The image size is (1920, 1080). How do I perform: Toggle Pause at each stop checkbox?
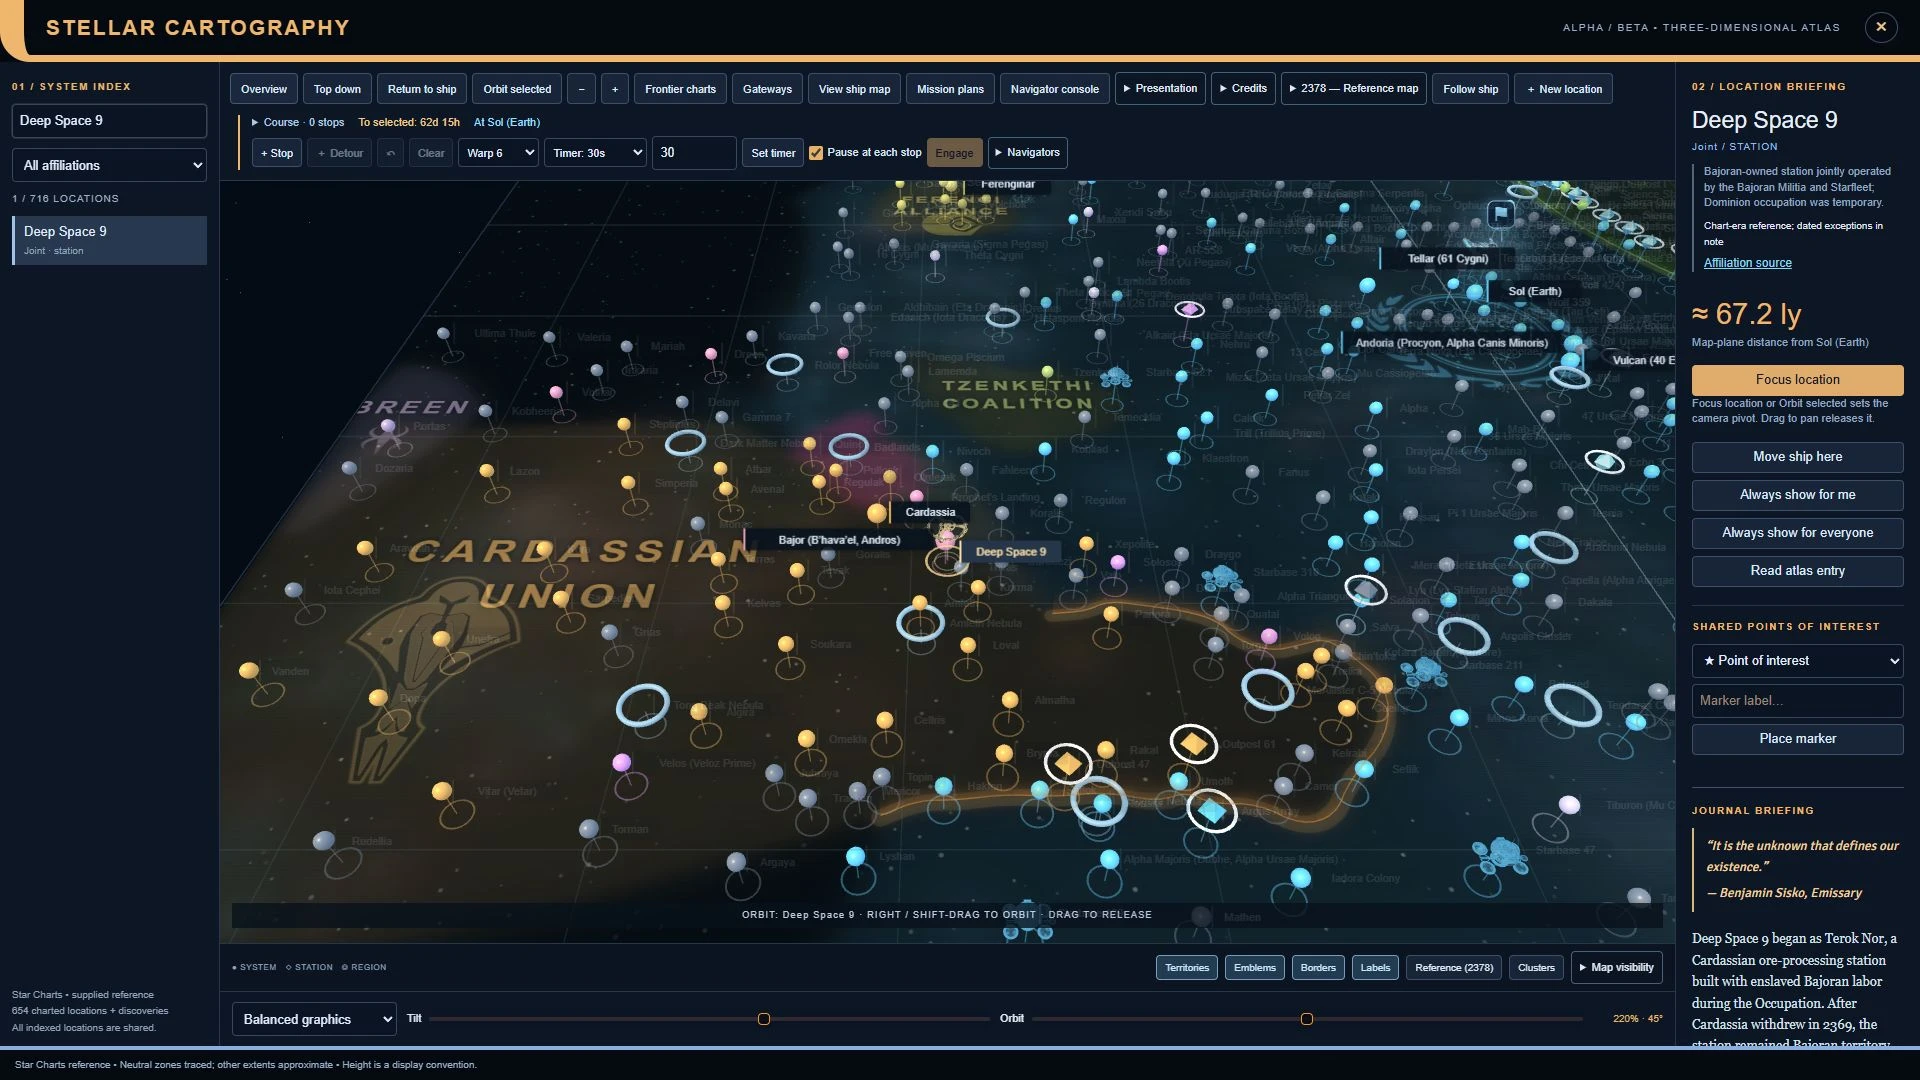[816, 153]
